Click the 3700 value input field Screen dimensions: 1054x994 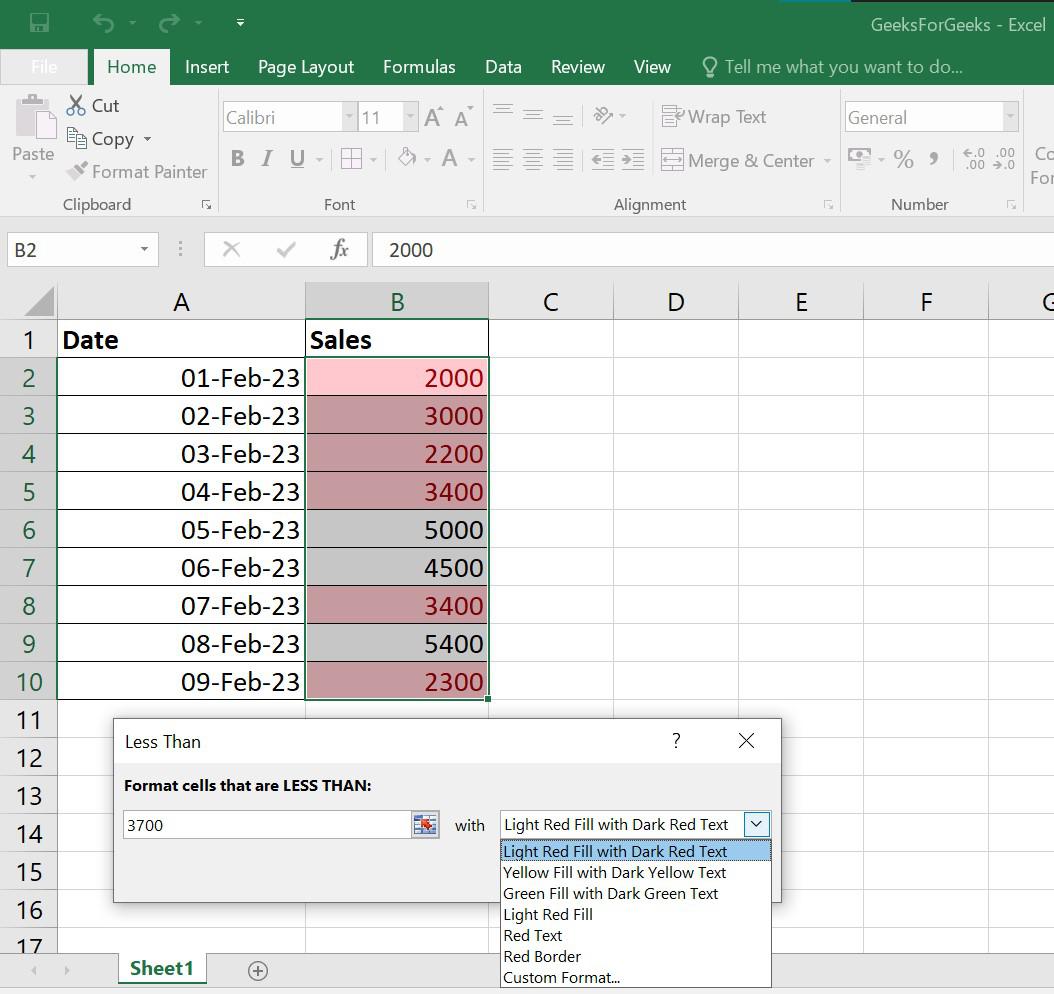265,825
